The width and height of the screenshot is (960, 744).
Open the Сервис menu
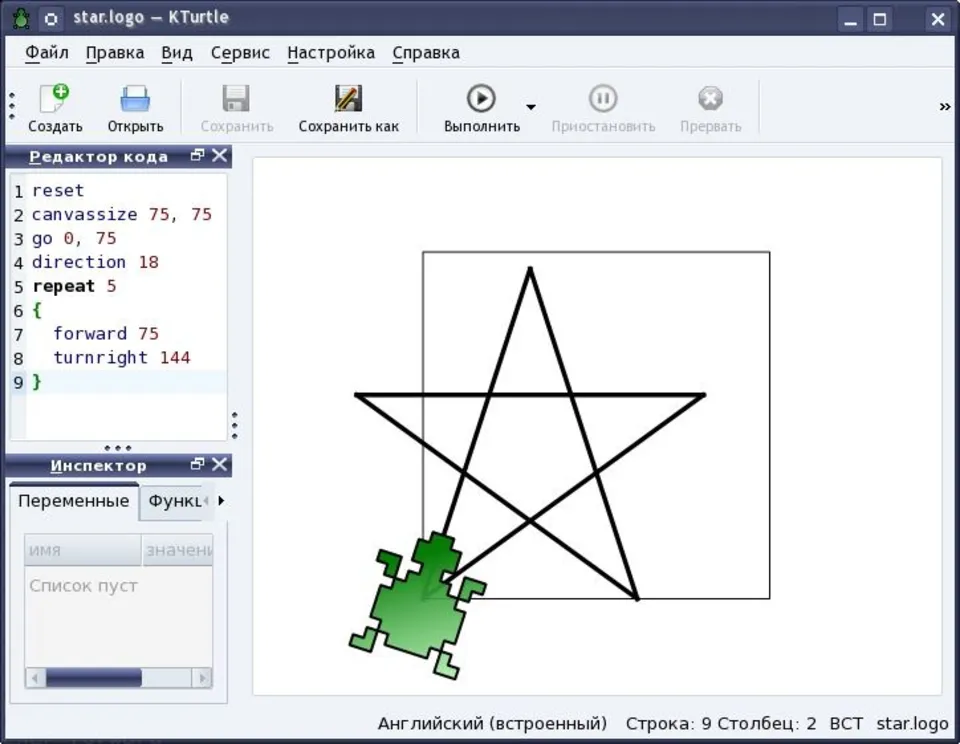click(240, 53)
